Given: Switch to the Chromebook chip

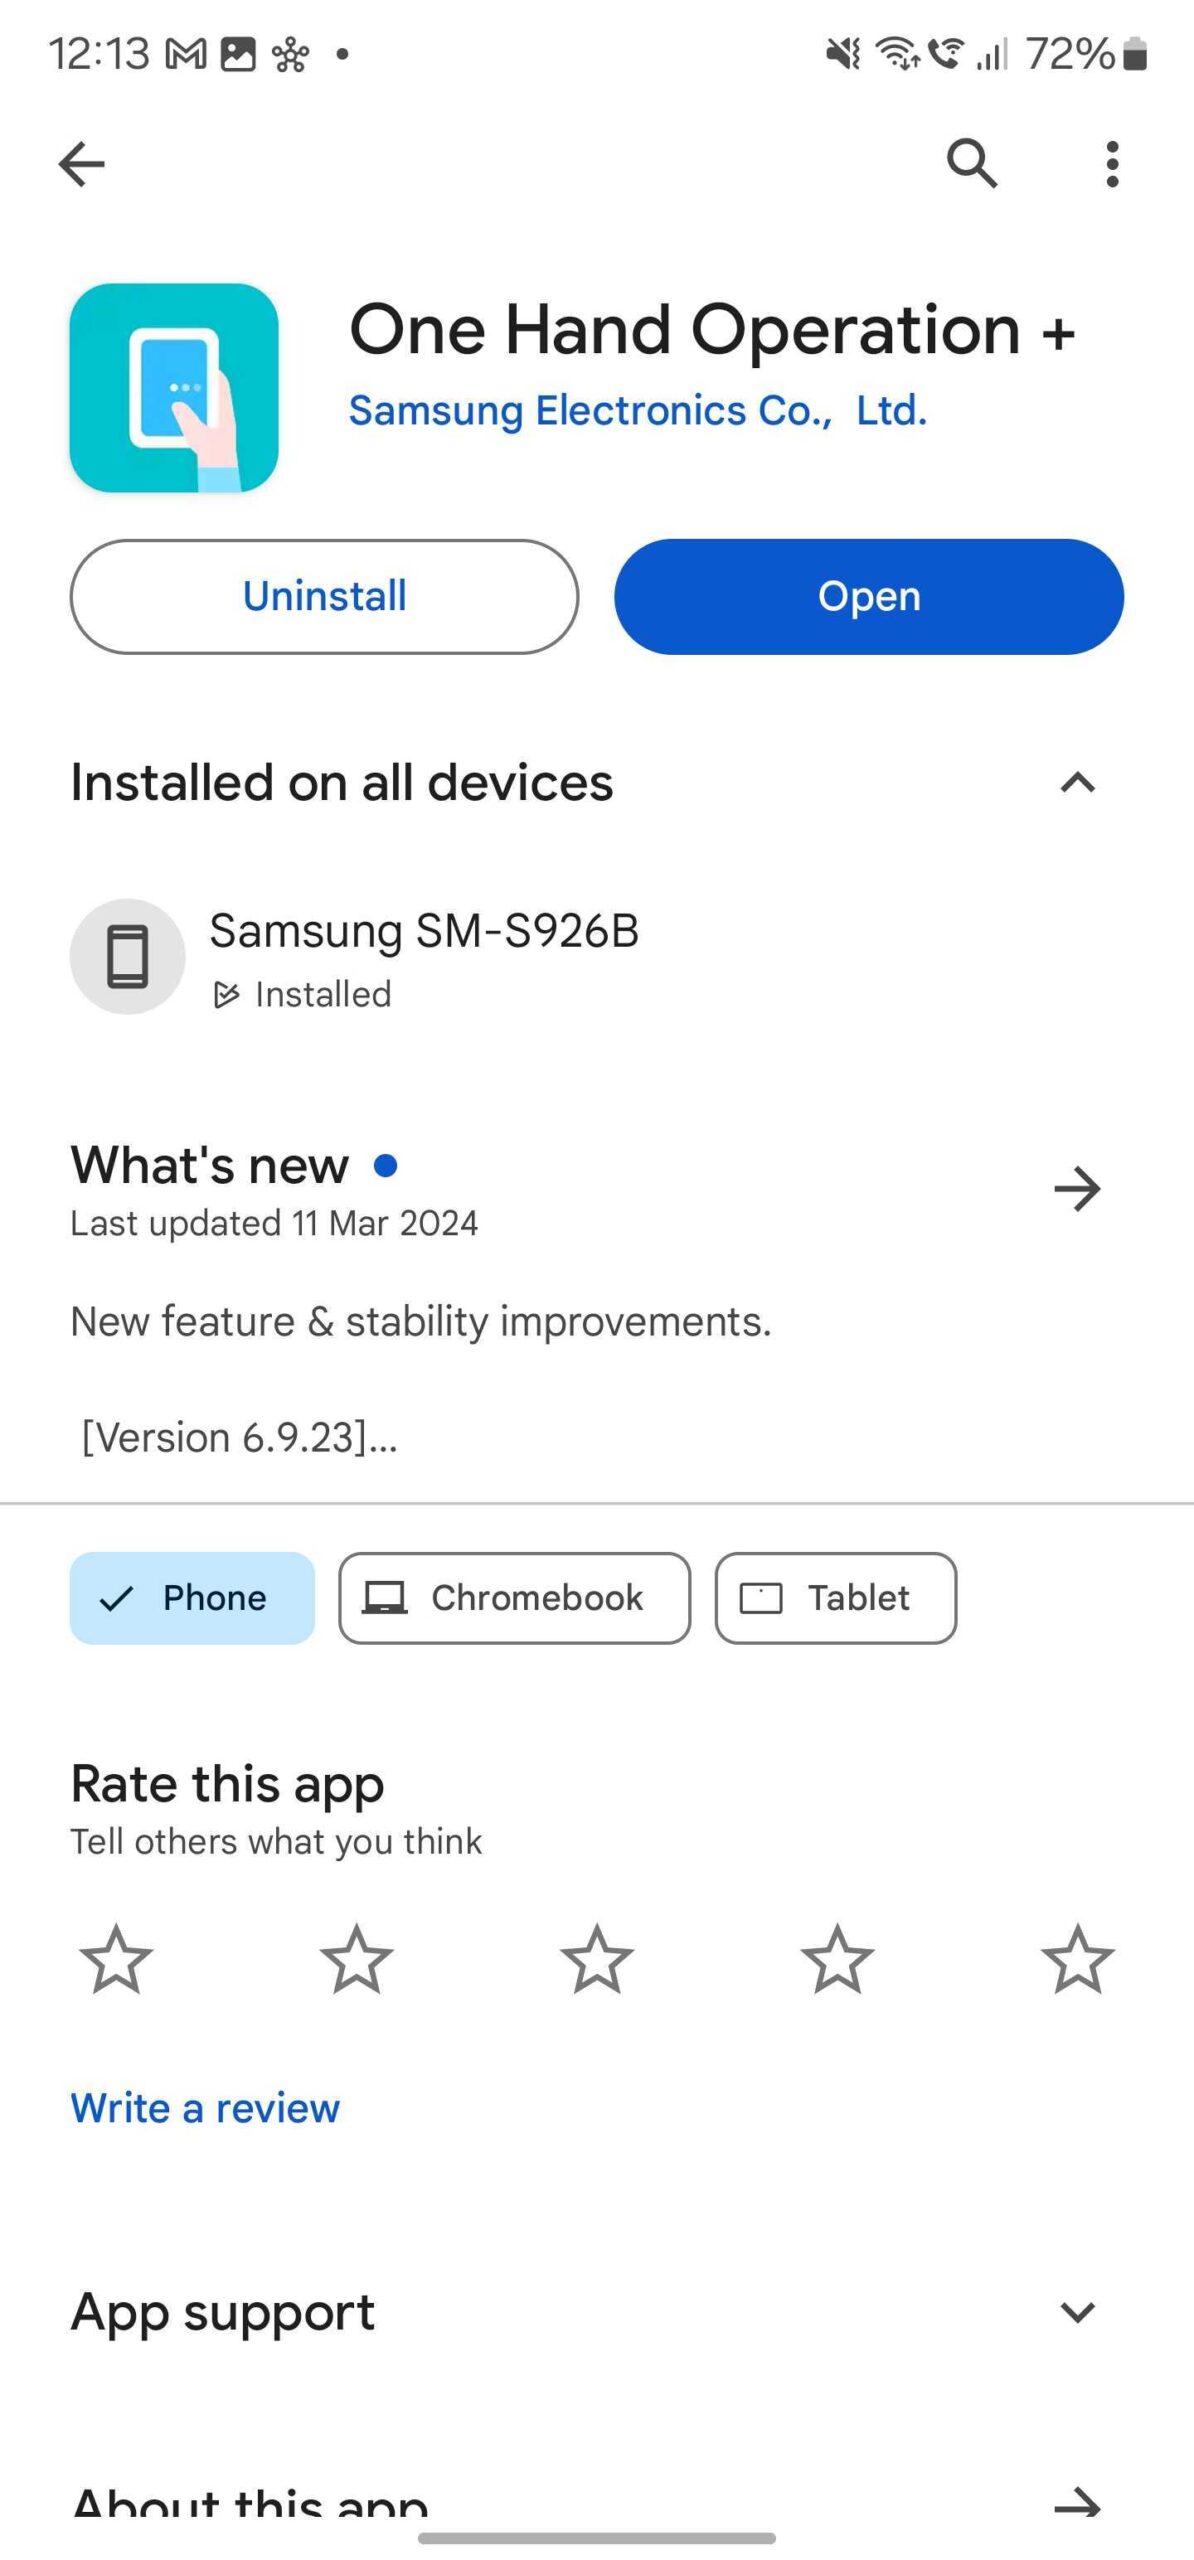Looking at the screenshot, I should point(514,1597).
